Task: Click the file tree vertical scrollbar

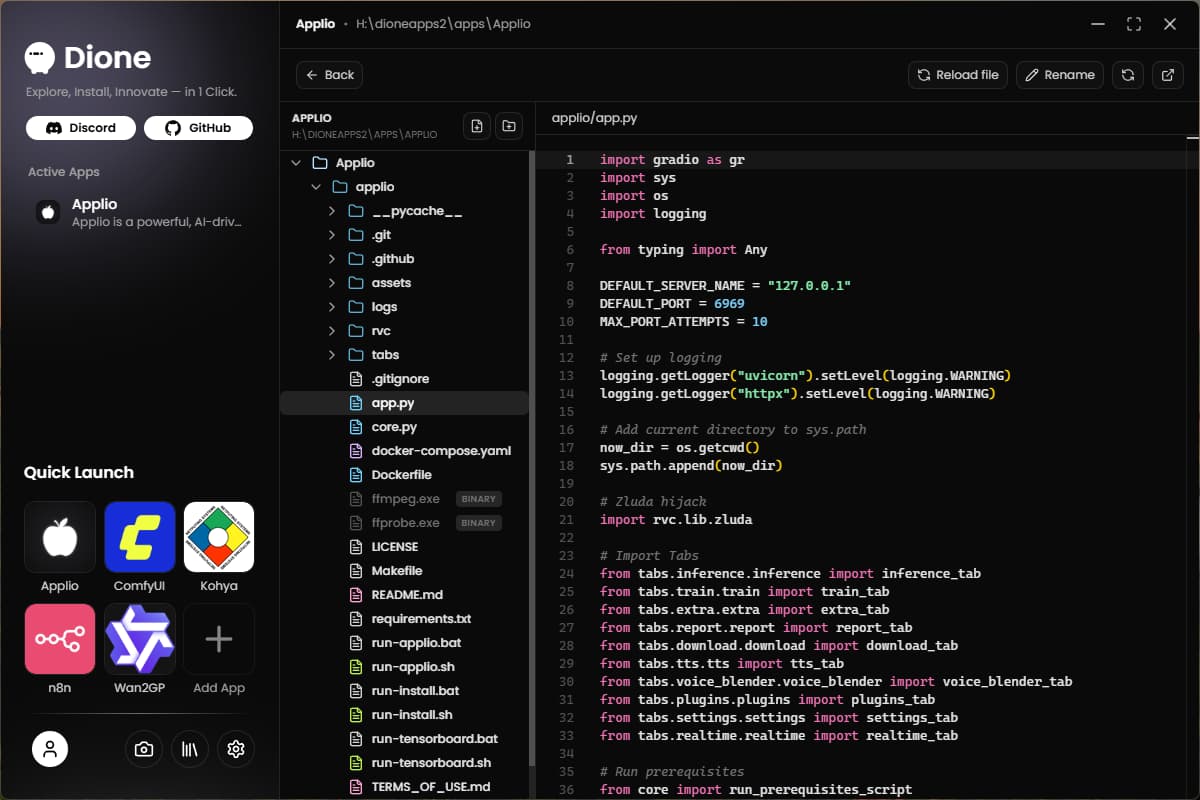Action: coord(531,460)
